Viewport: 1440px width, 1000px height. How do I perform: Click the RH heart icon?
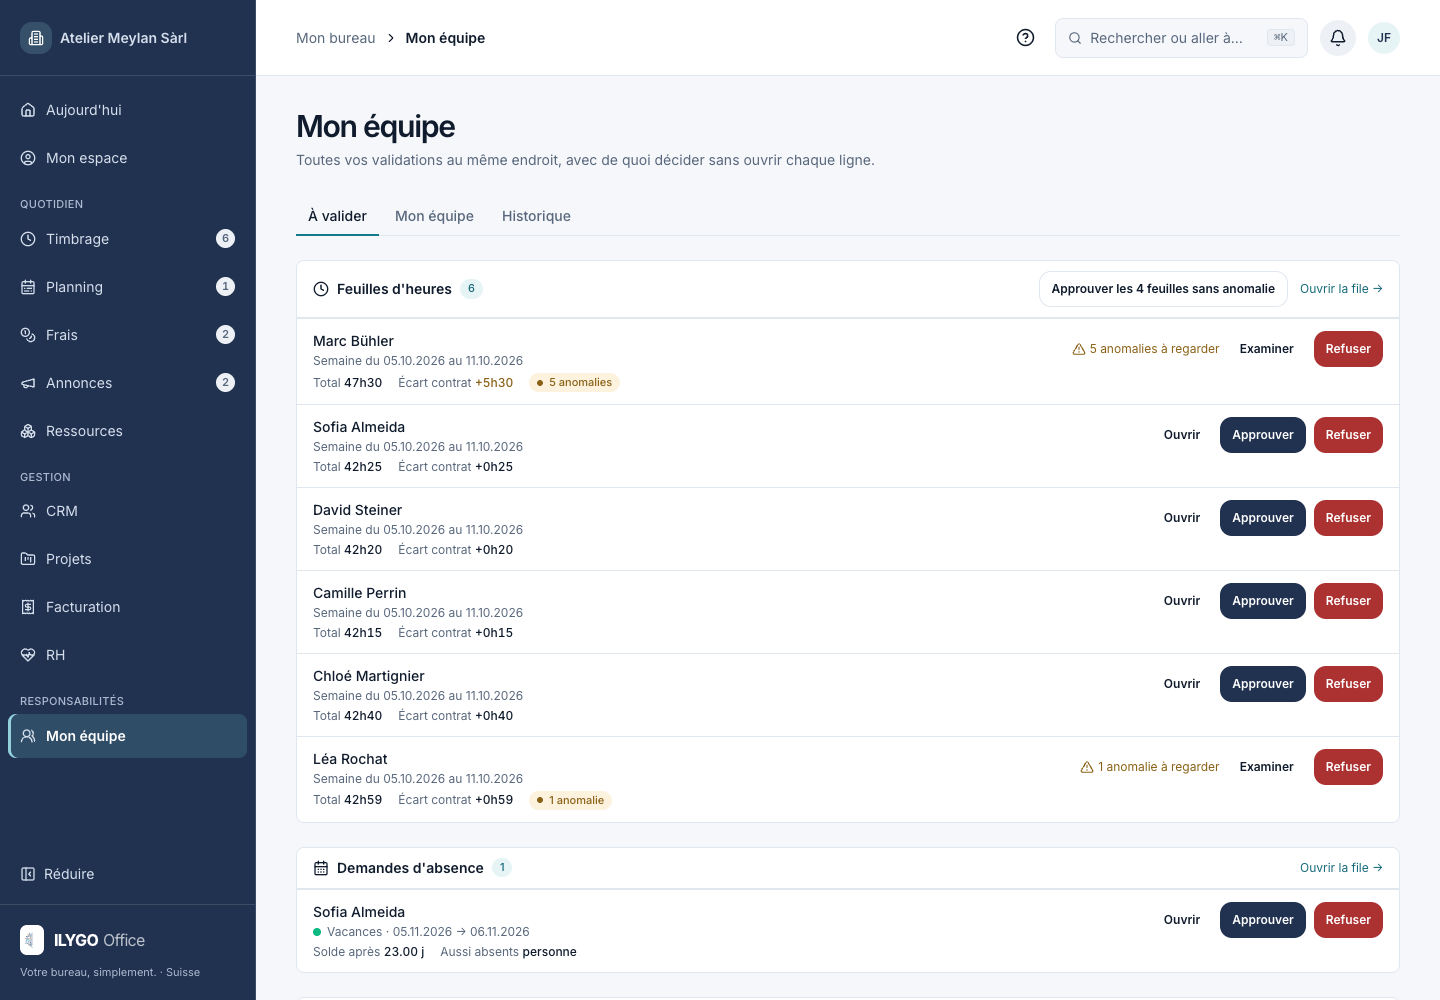click(28, 655)
